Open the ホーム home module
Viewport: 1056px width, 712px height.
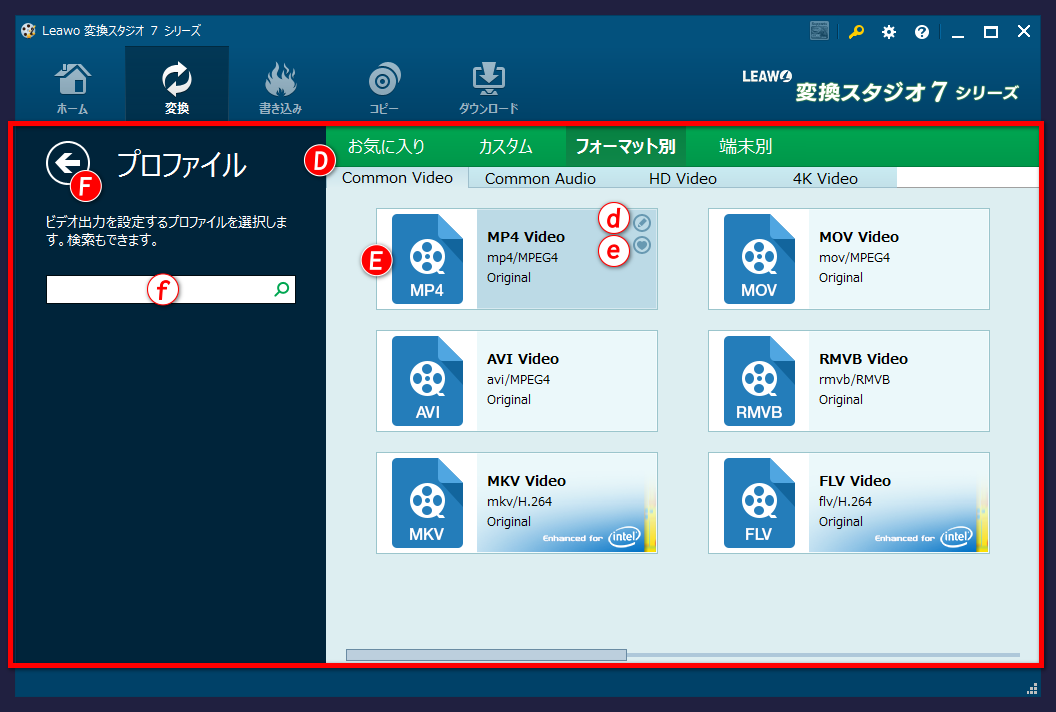(72, 88)
